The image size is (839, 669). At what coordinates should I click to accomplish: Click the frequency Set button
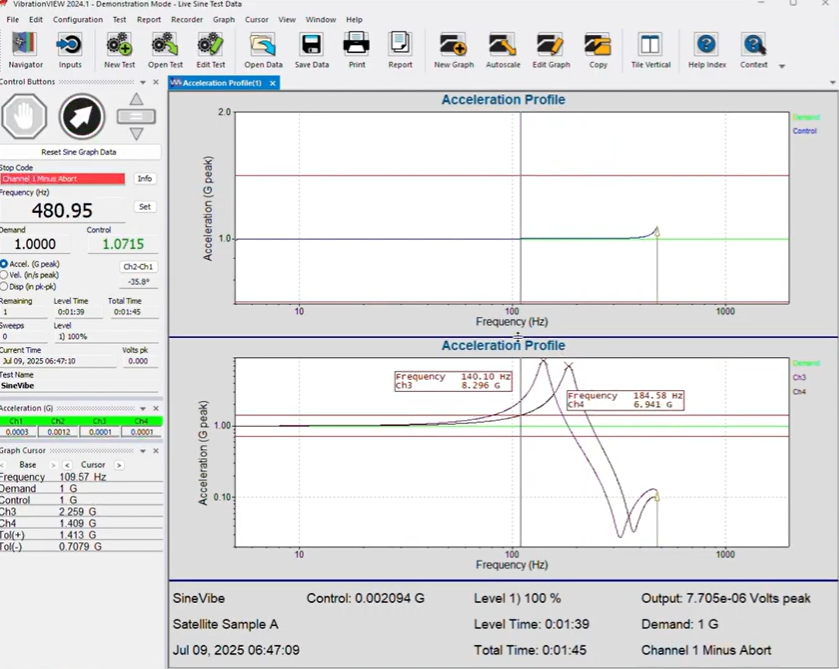tap(144, 207)
